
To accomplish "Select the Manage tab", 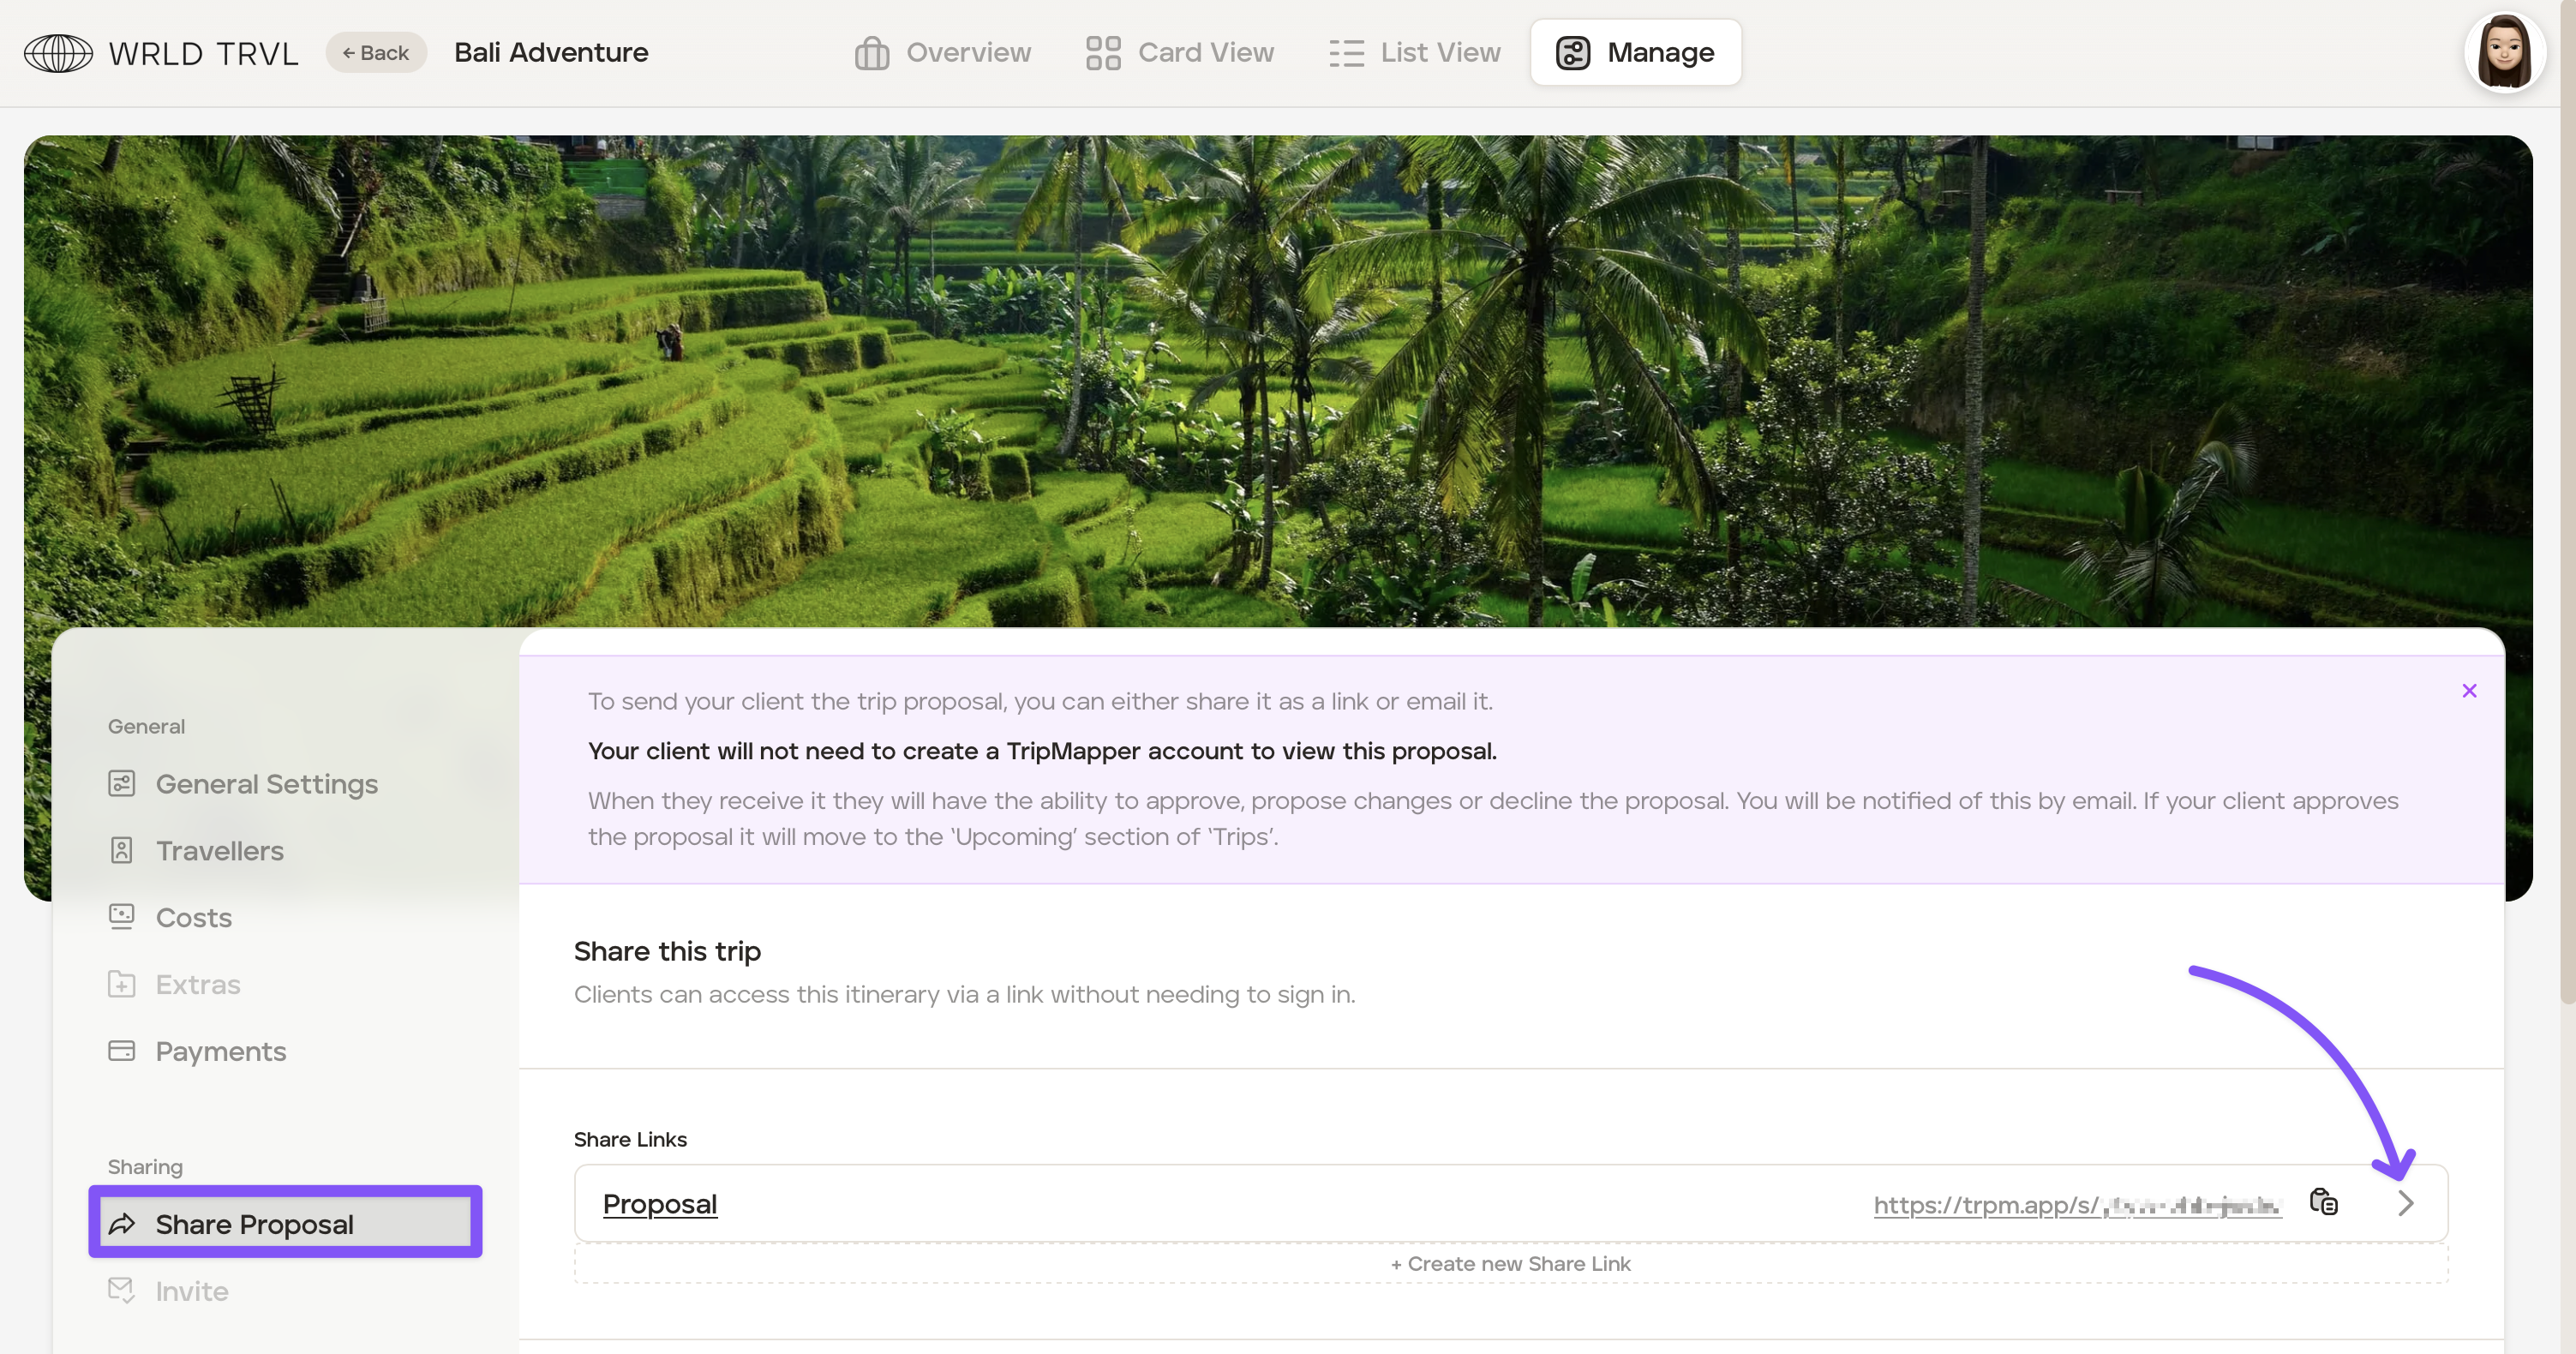I will (1635, 53).
